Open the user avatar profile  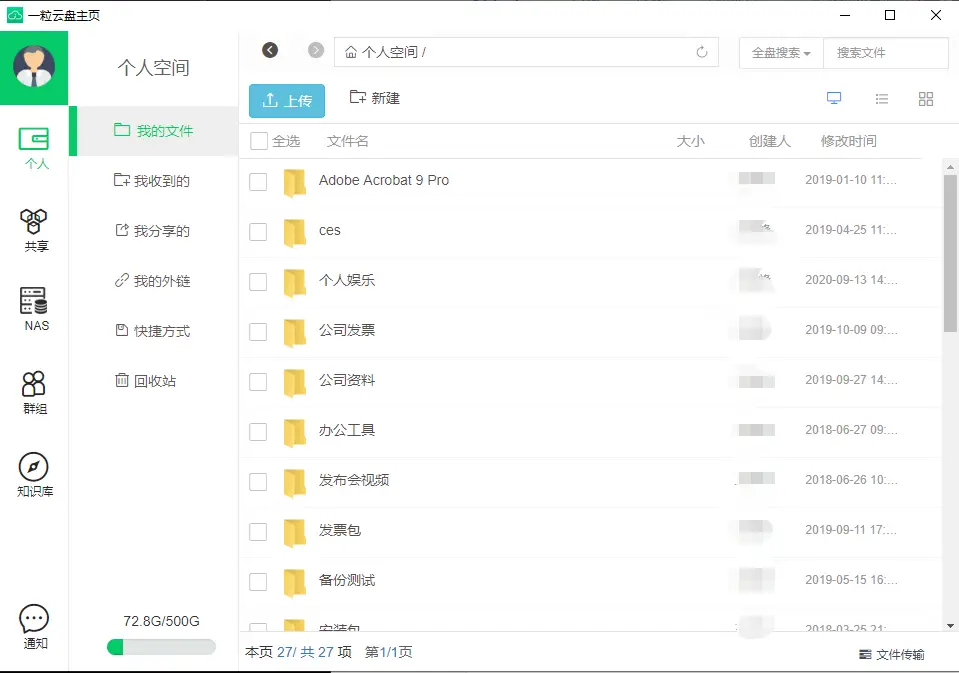click(x=34, y=67)
